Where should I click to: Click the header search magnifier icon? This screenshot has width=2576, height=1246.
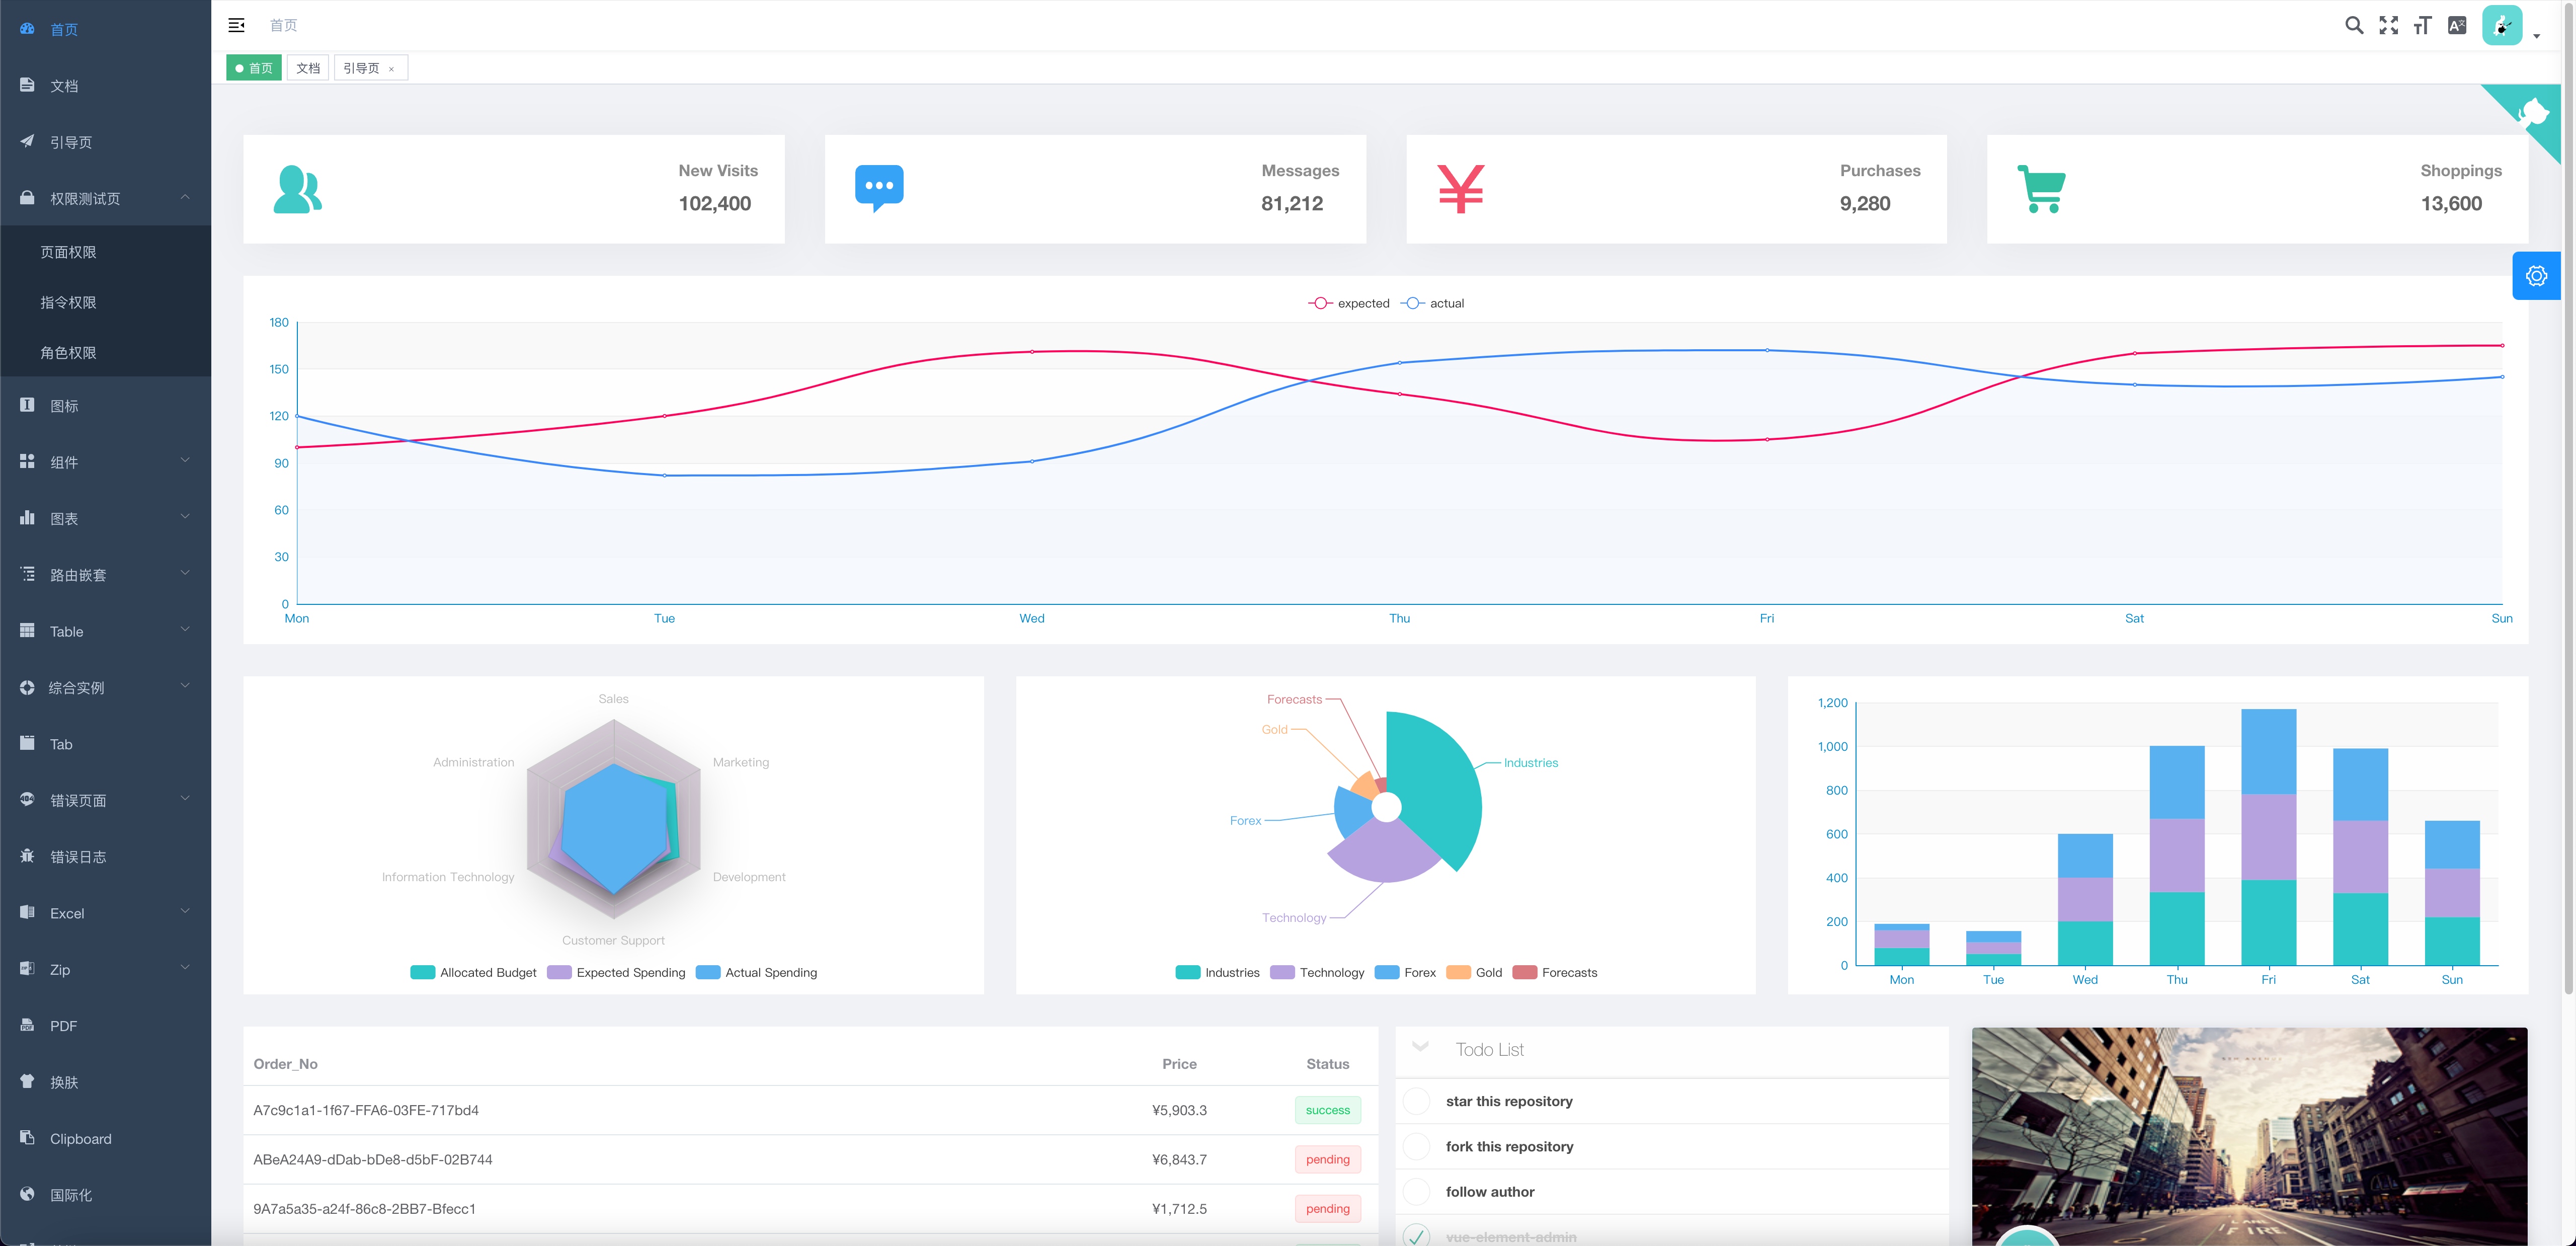point(2354,26)
